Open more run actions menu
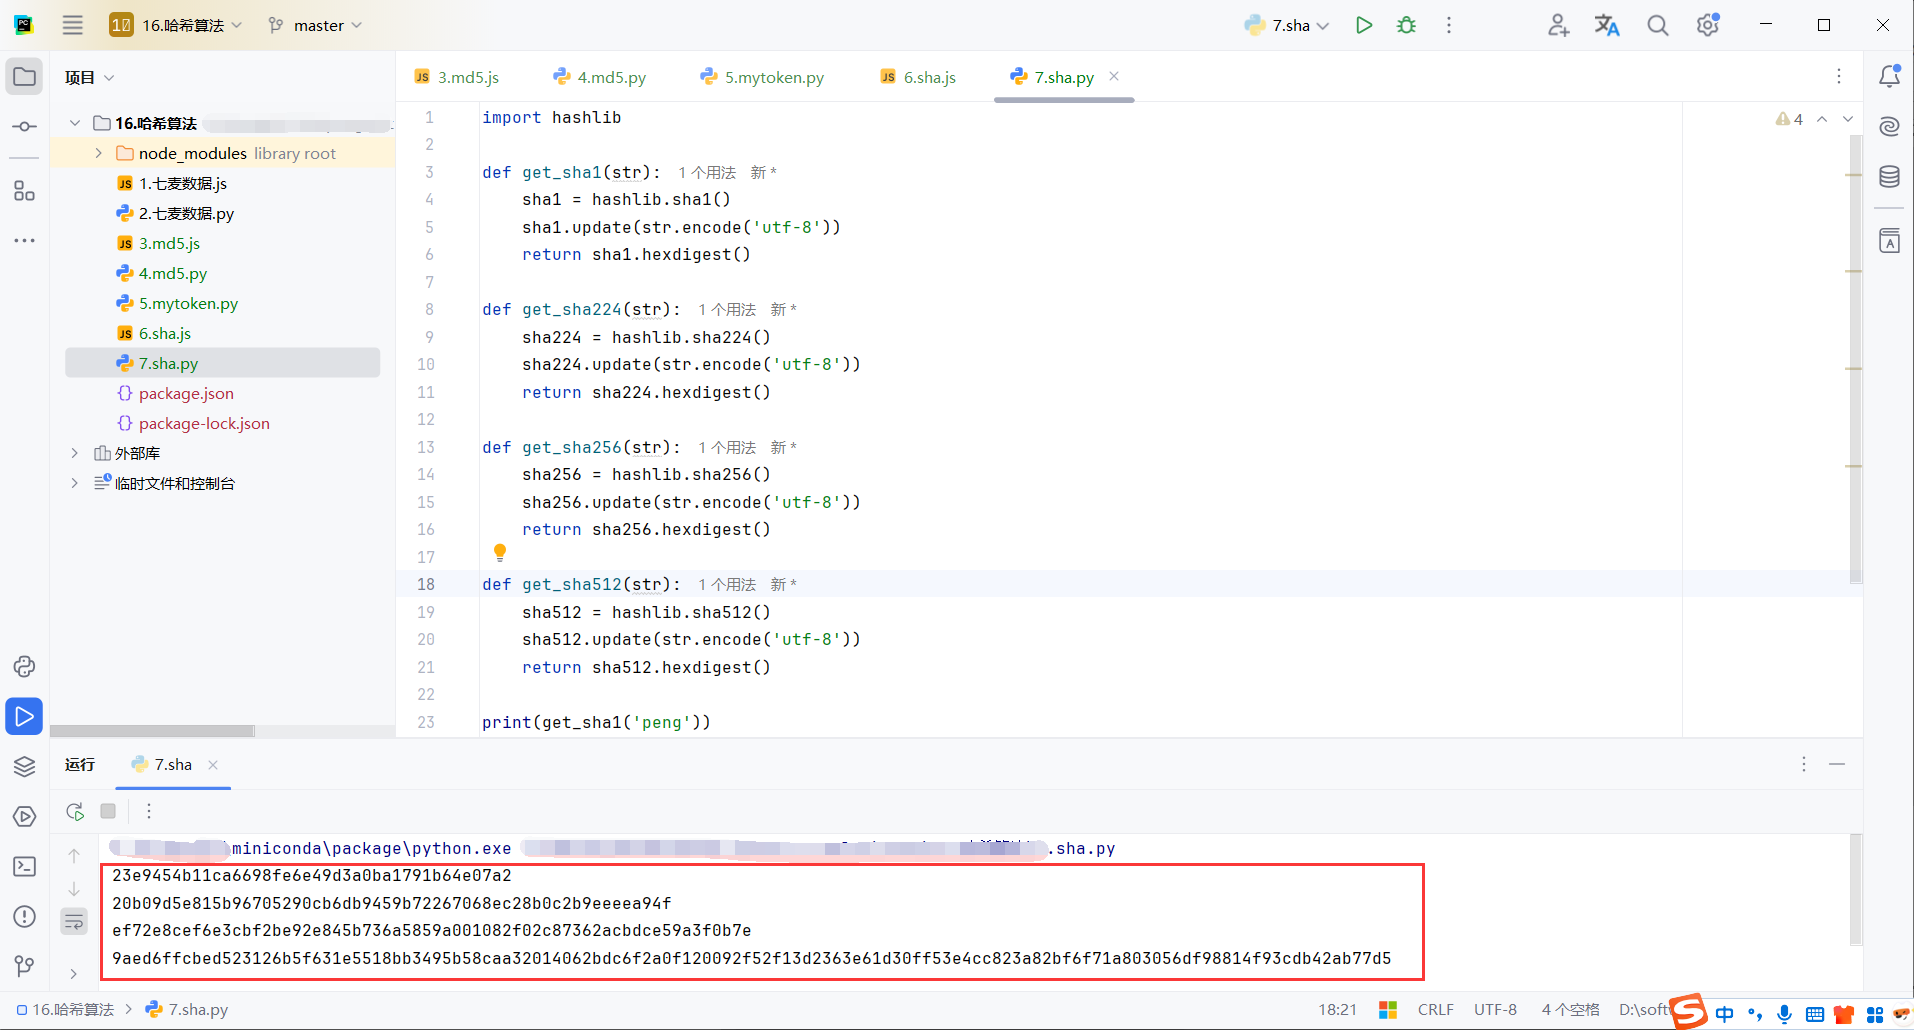Viewport: 1914px width, 1030px height. click(x=1449, y=25)
